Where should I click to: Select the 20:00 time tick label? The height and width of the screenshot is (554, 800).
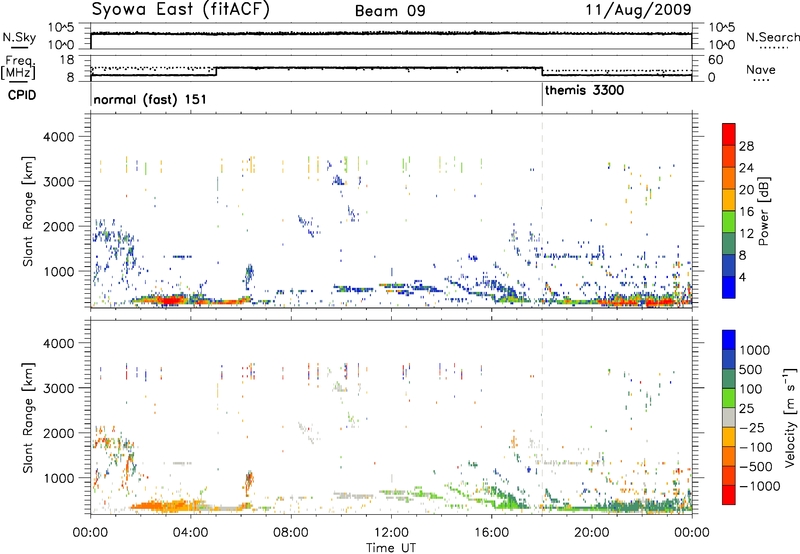[x=592, y=533]
